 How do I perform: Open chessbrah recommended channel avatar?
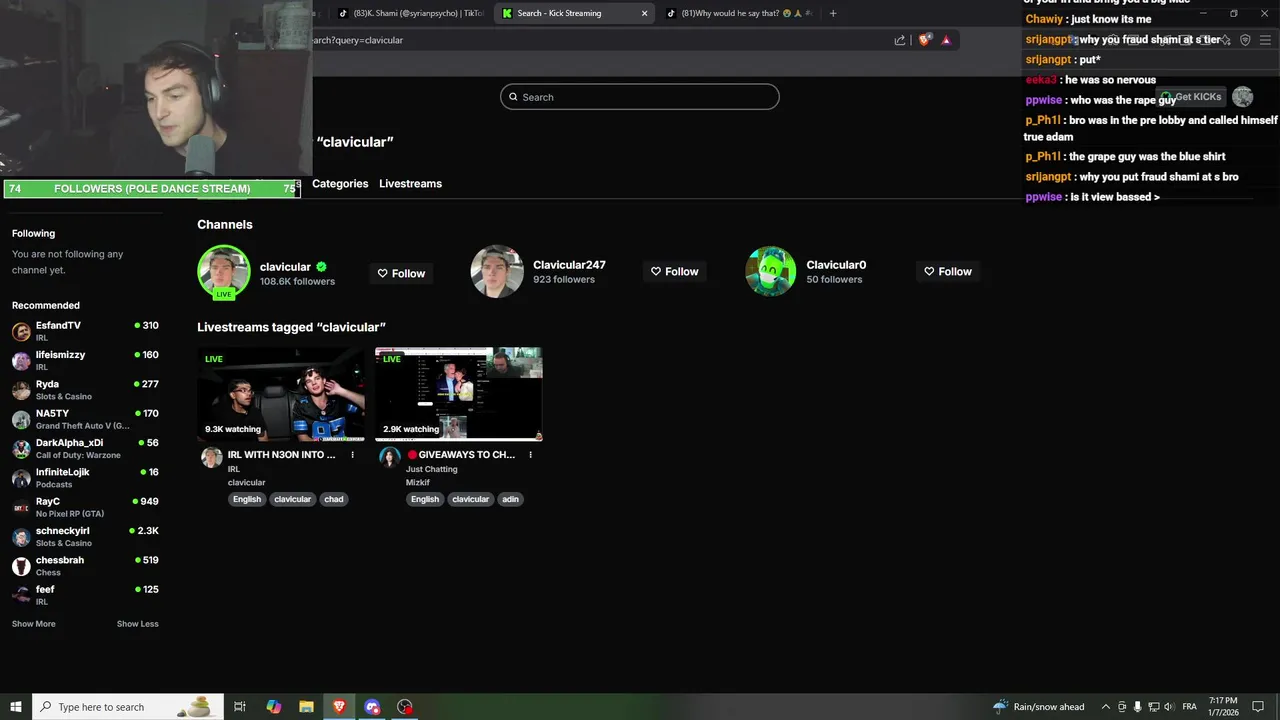coord(21,566)
